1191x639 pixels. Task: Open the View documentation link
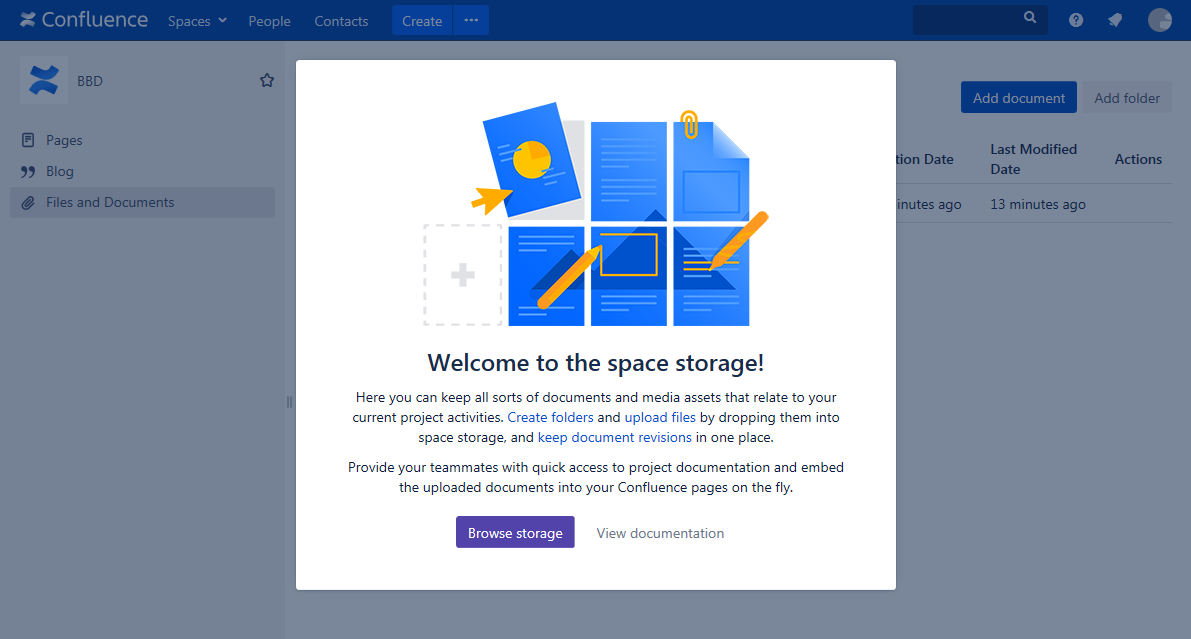coord(660,533)
